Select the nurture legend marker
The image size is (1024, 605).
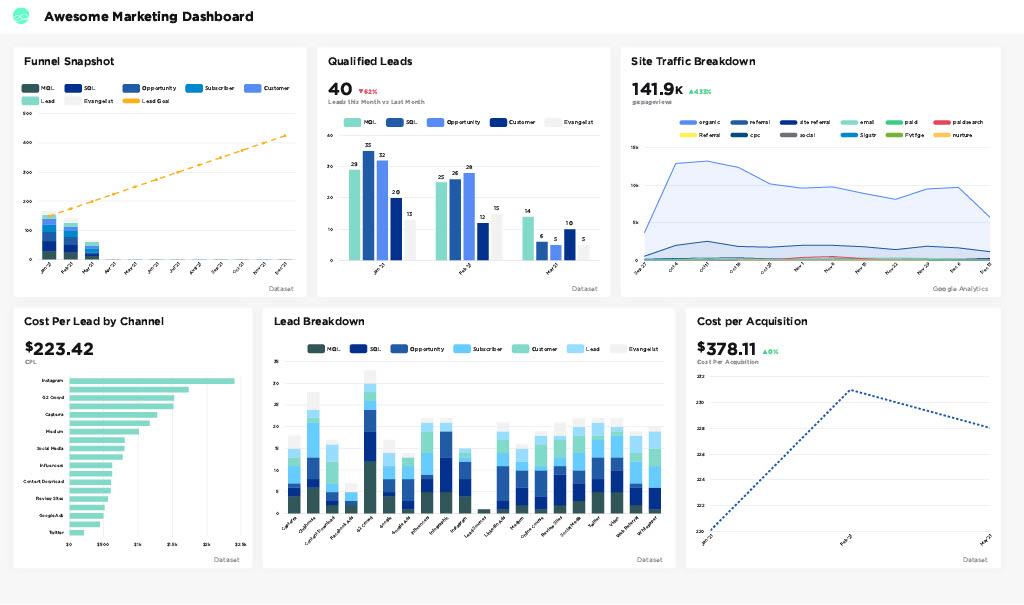coord(940,133)
